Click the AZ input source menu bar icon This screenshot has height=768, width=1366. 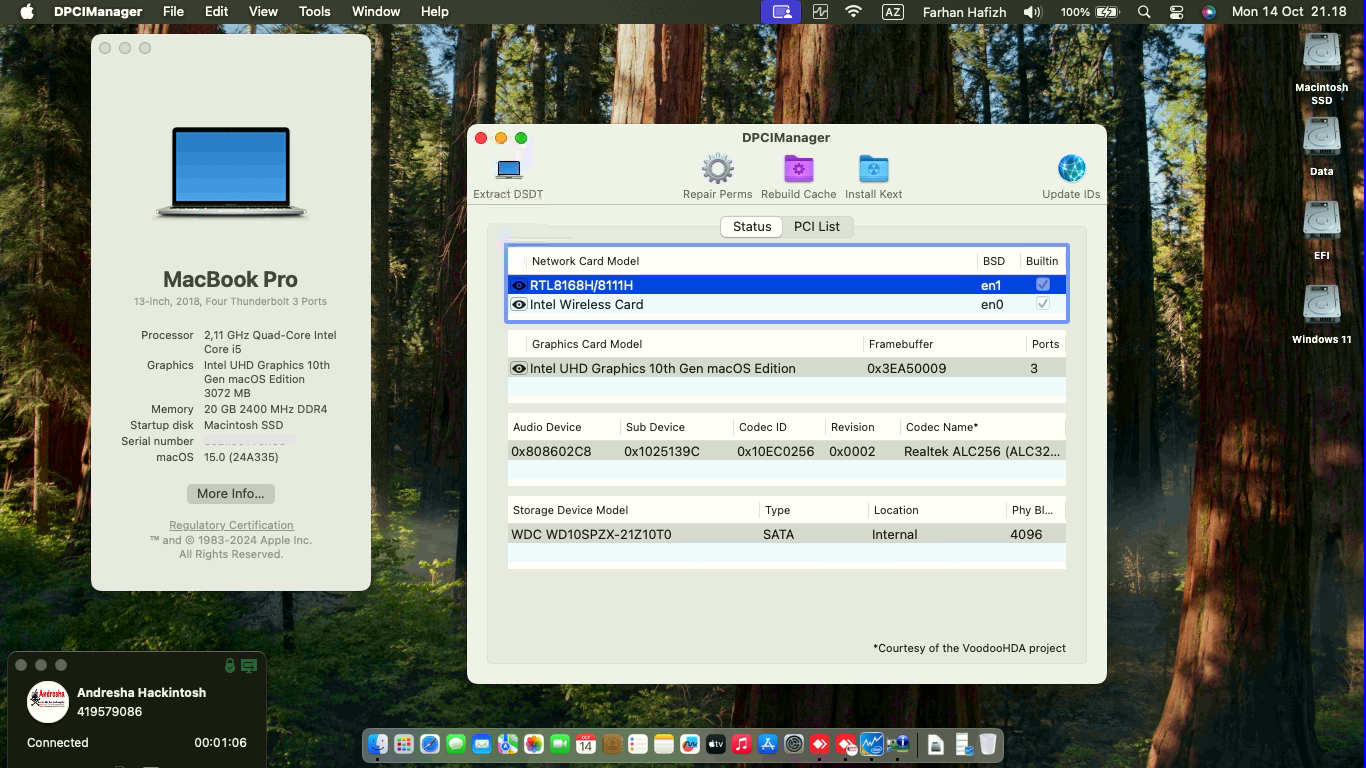pos(892,11)
